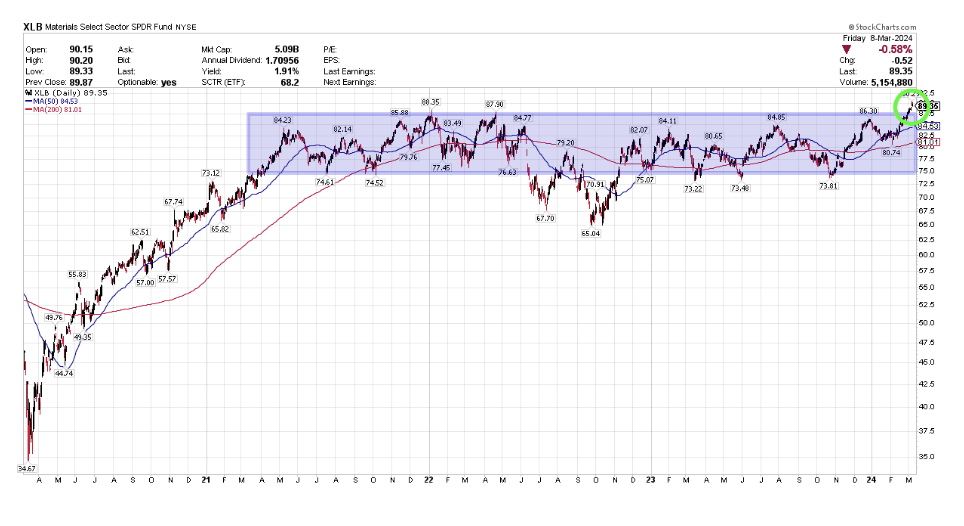Click the 85.88 price label
The height and width of the screenshot is (526, 964).
(x=400, y=112)
